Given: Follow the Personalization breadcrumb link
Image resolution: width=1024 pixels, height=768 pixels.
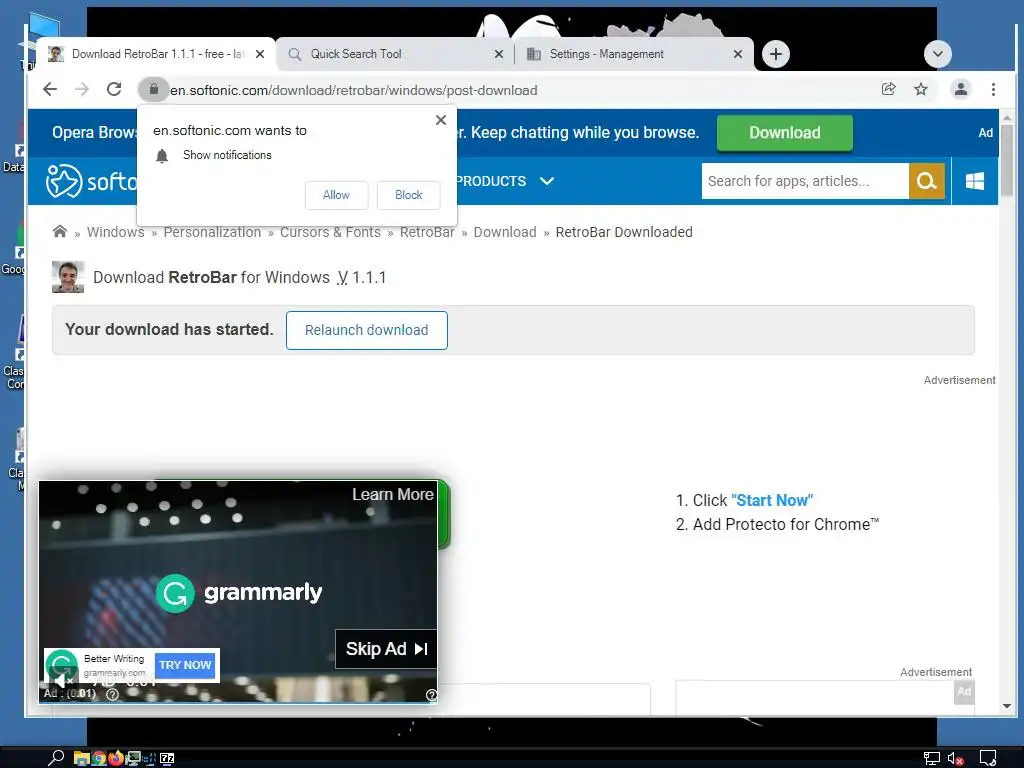Looking at the screenshot, I should [212, 232].
